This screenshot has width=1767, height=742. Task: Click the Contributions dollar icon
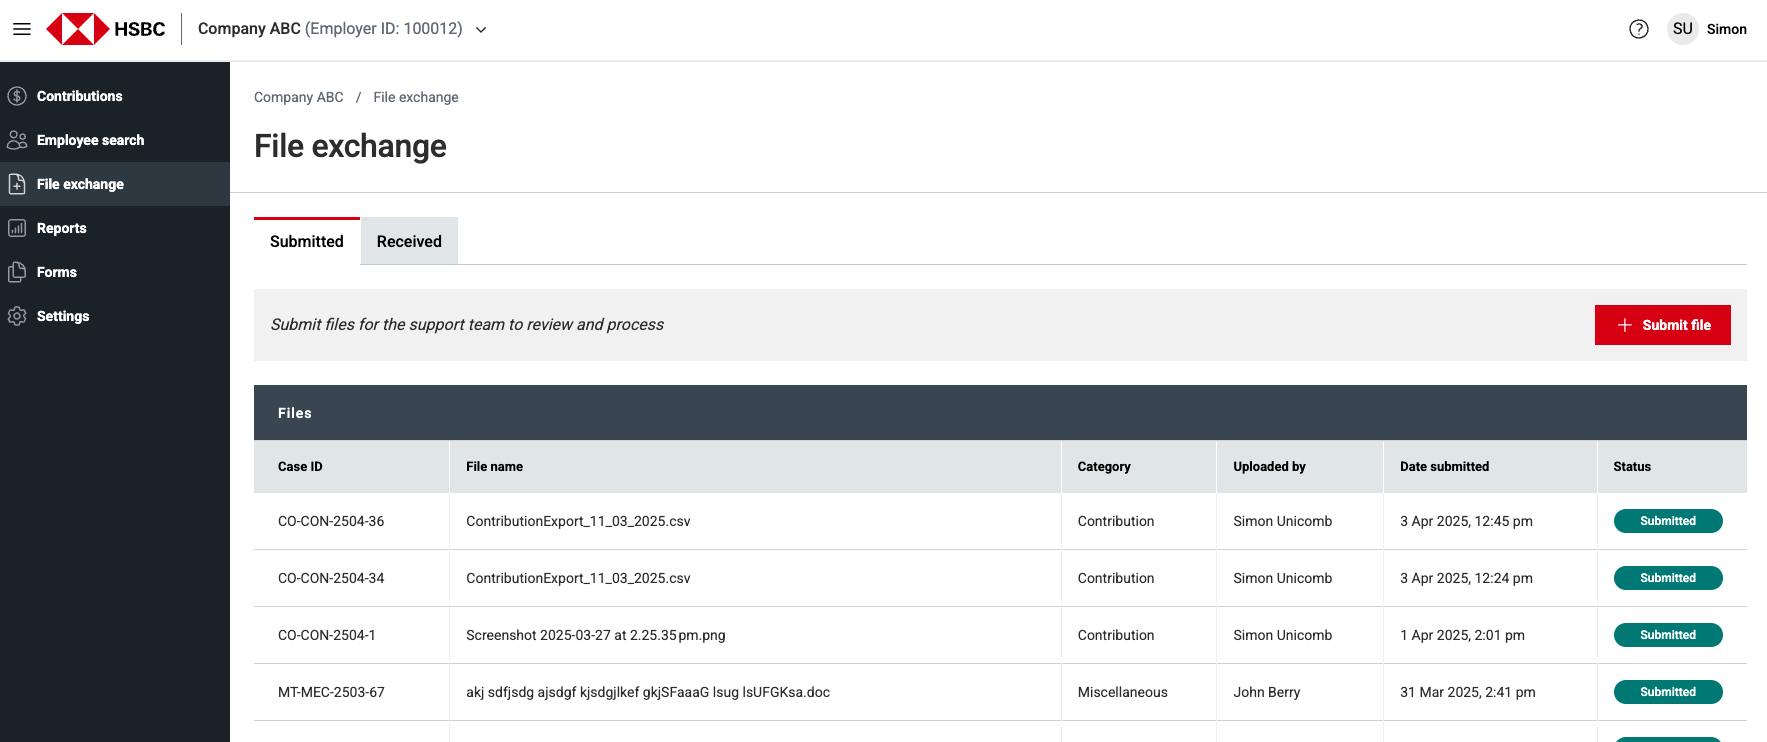coord(17,96)
